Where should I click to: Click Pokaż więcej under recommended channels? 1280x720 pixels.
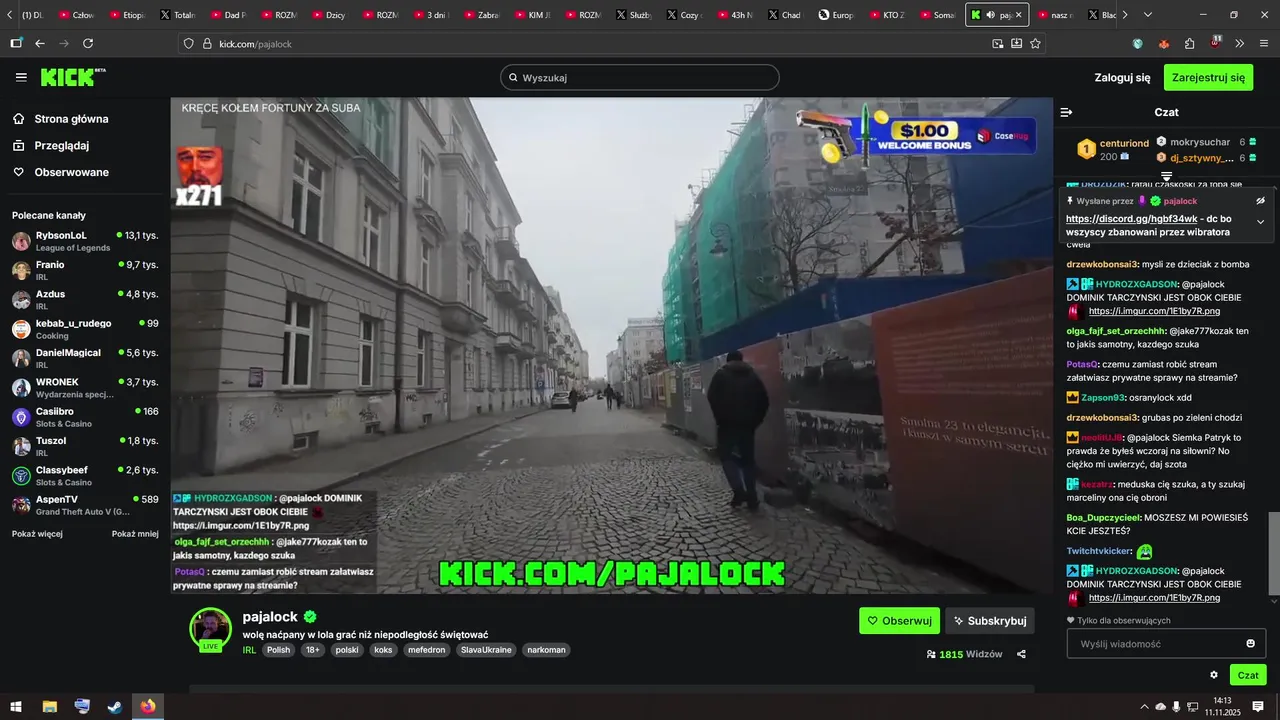point(37,534)
